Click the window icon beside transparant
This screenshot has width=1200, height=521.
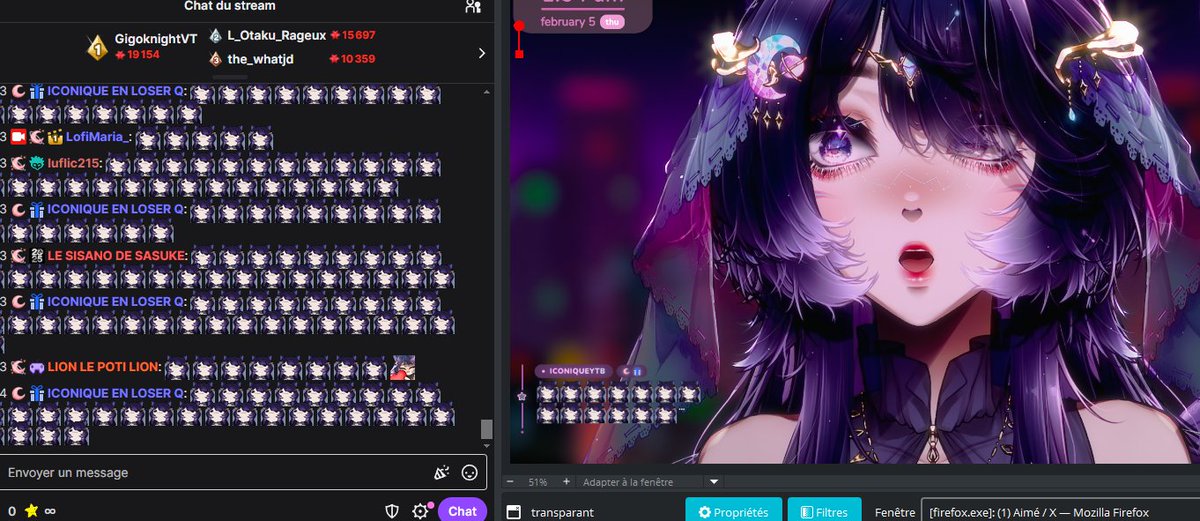pos(514,512)
